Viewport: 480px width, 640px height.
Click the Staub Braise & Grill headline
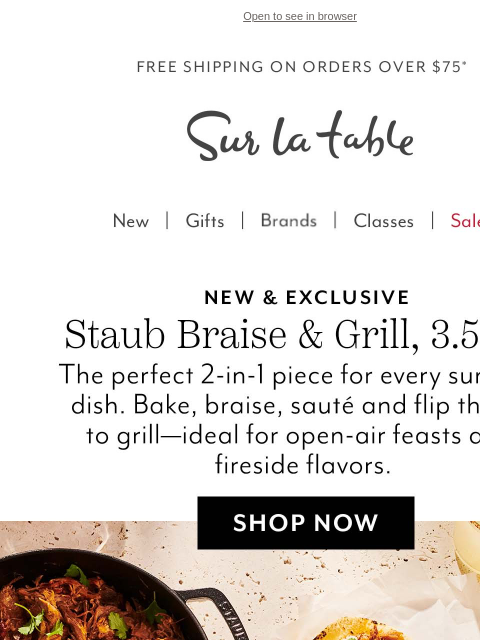(x=272, y=335)
